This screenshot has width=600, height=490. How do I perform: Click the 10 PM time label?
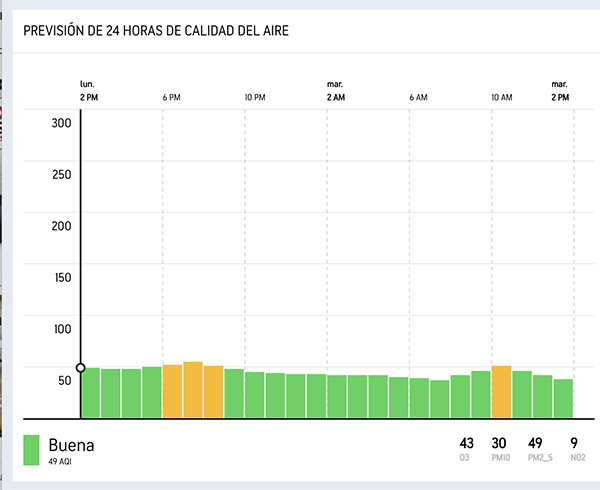point(255,97)
